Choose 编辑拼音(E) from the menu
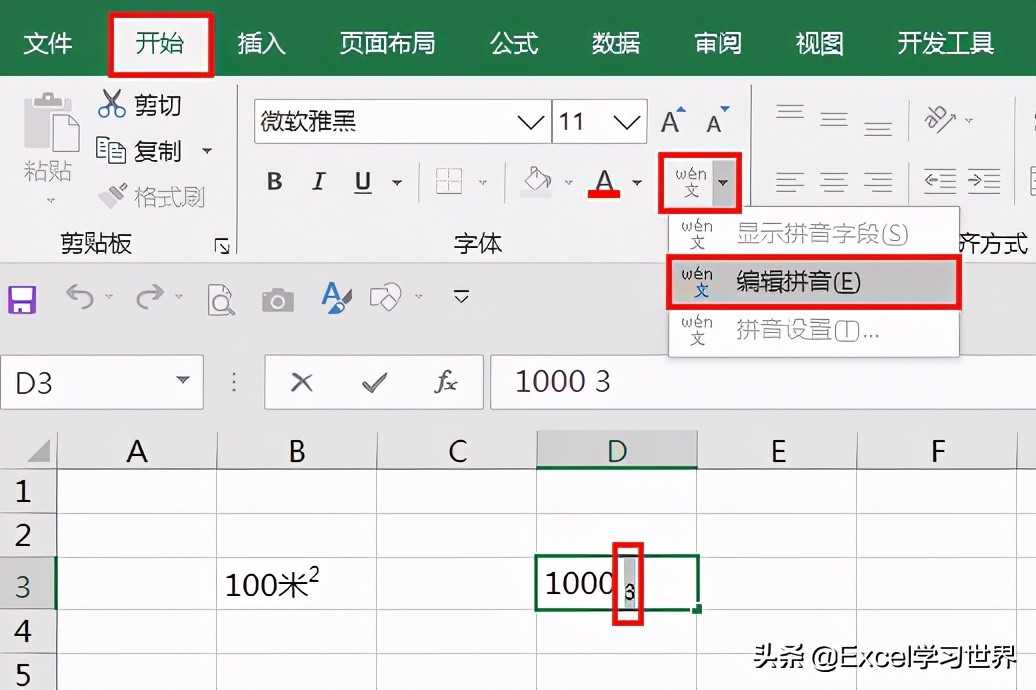This screenshot has height=690, width=1036. point(813,282)
